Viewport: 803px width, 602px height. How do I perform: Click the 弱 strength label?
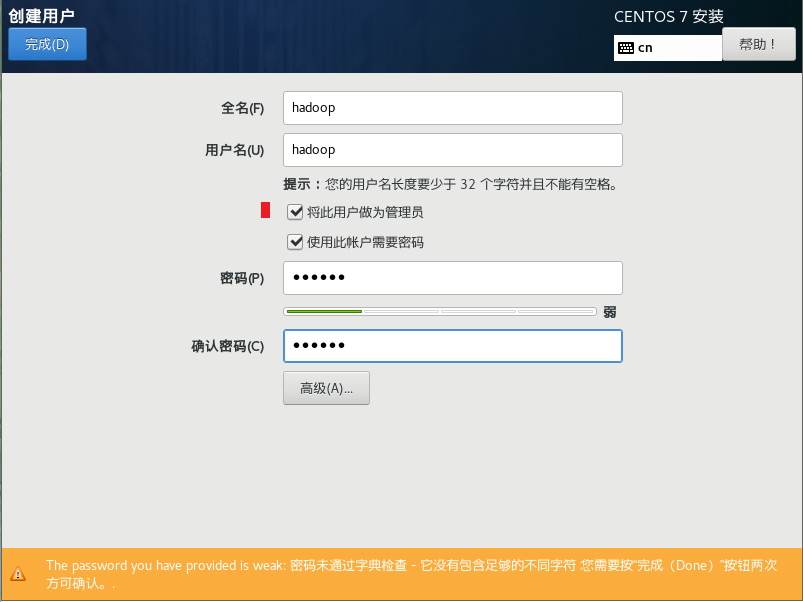click(609, 312)
